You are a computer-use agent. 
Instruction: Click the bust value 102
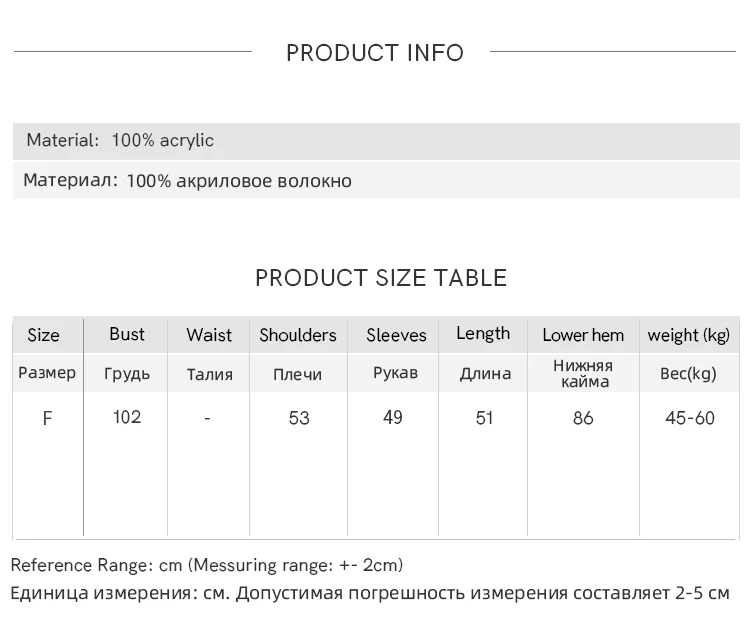coord(127,417)
